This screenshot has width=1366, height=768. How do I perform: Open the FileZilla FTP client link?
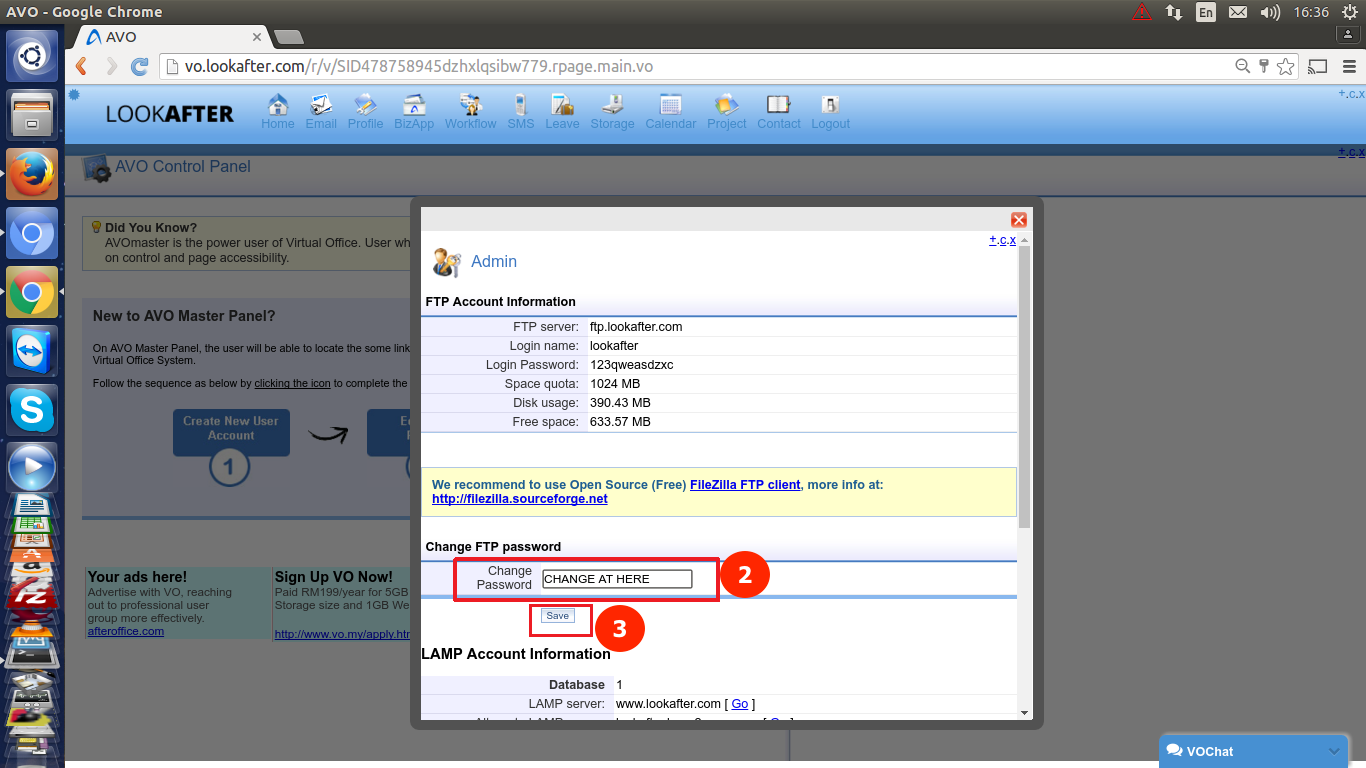point(745,485)
